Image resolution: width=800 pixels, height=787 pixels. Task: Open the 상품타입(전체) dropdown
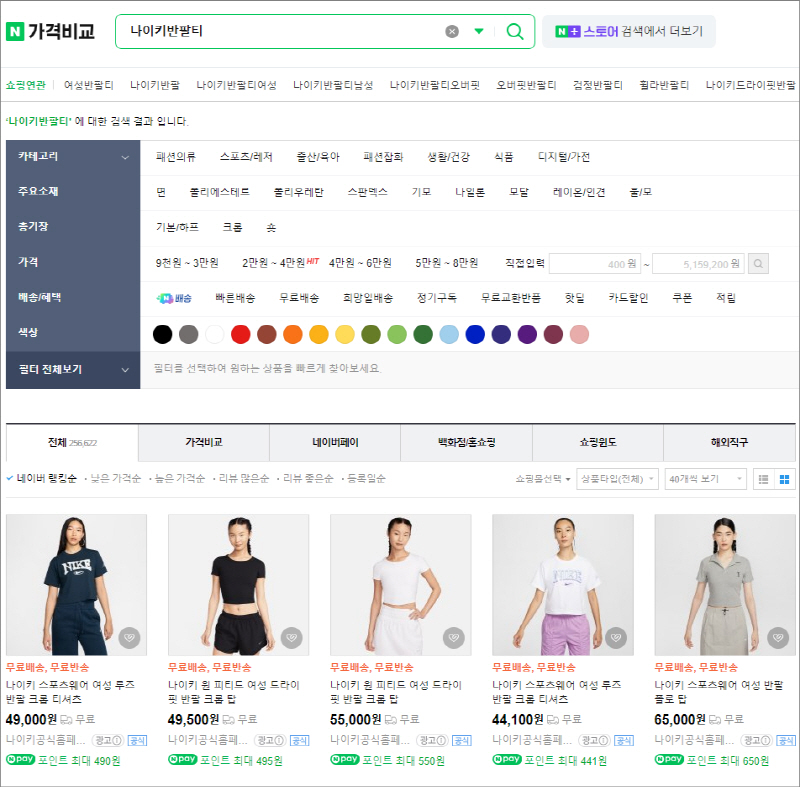(x=617, y=479)
